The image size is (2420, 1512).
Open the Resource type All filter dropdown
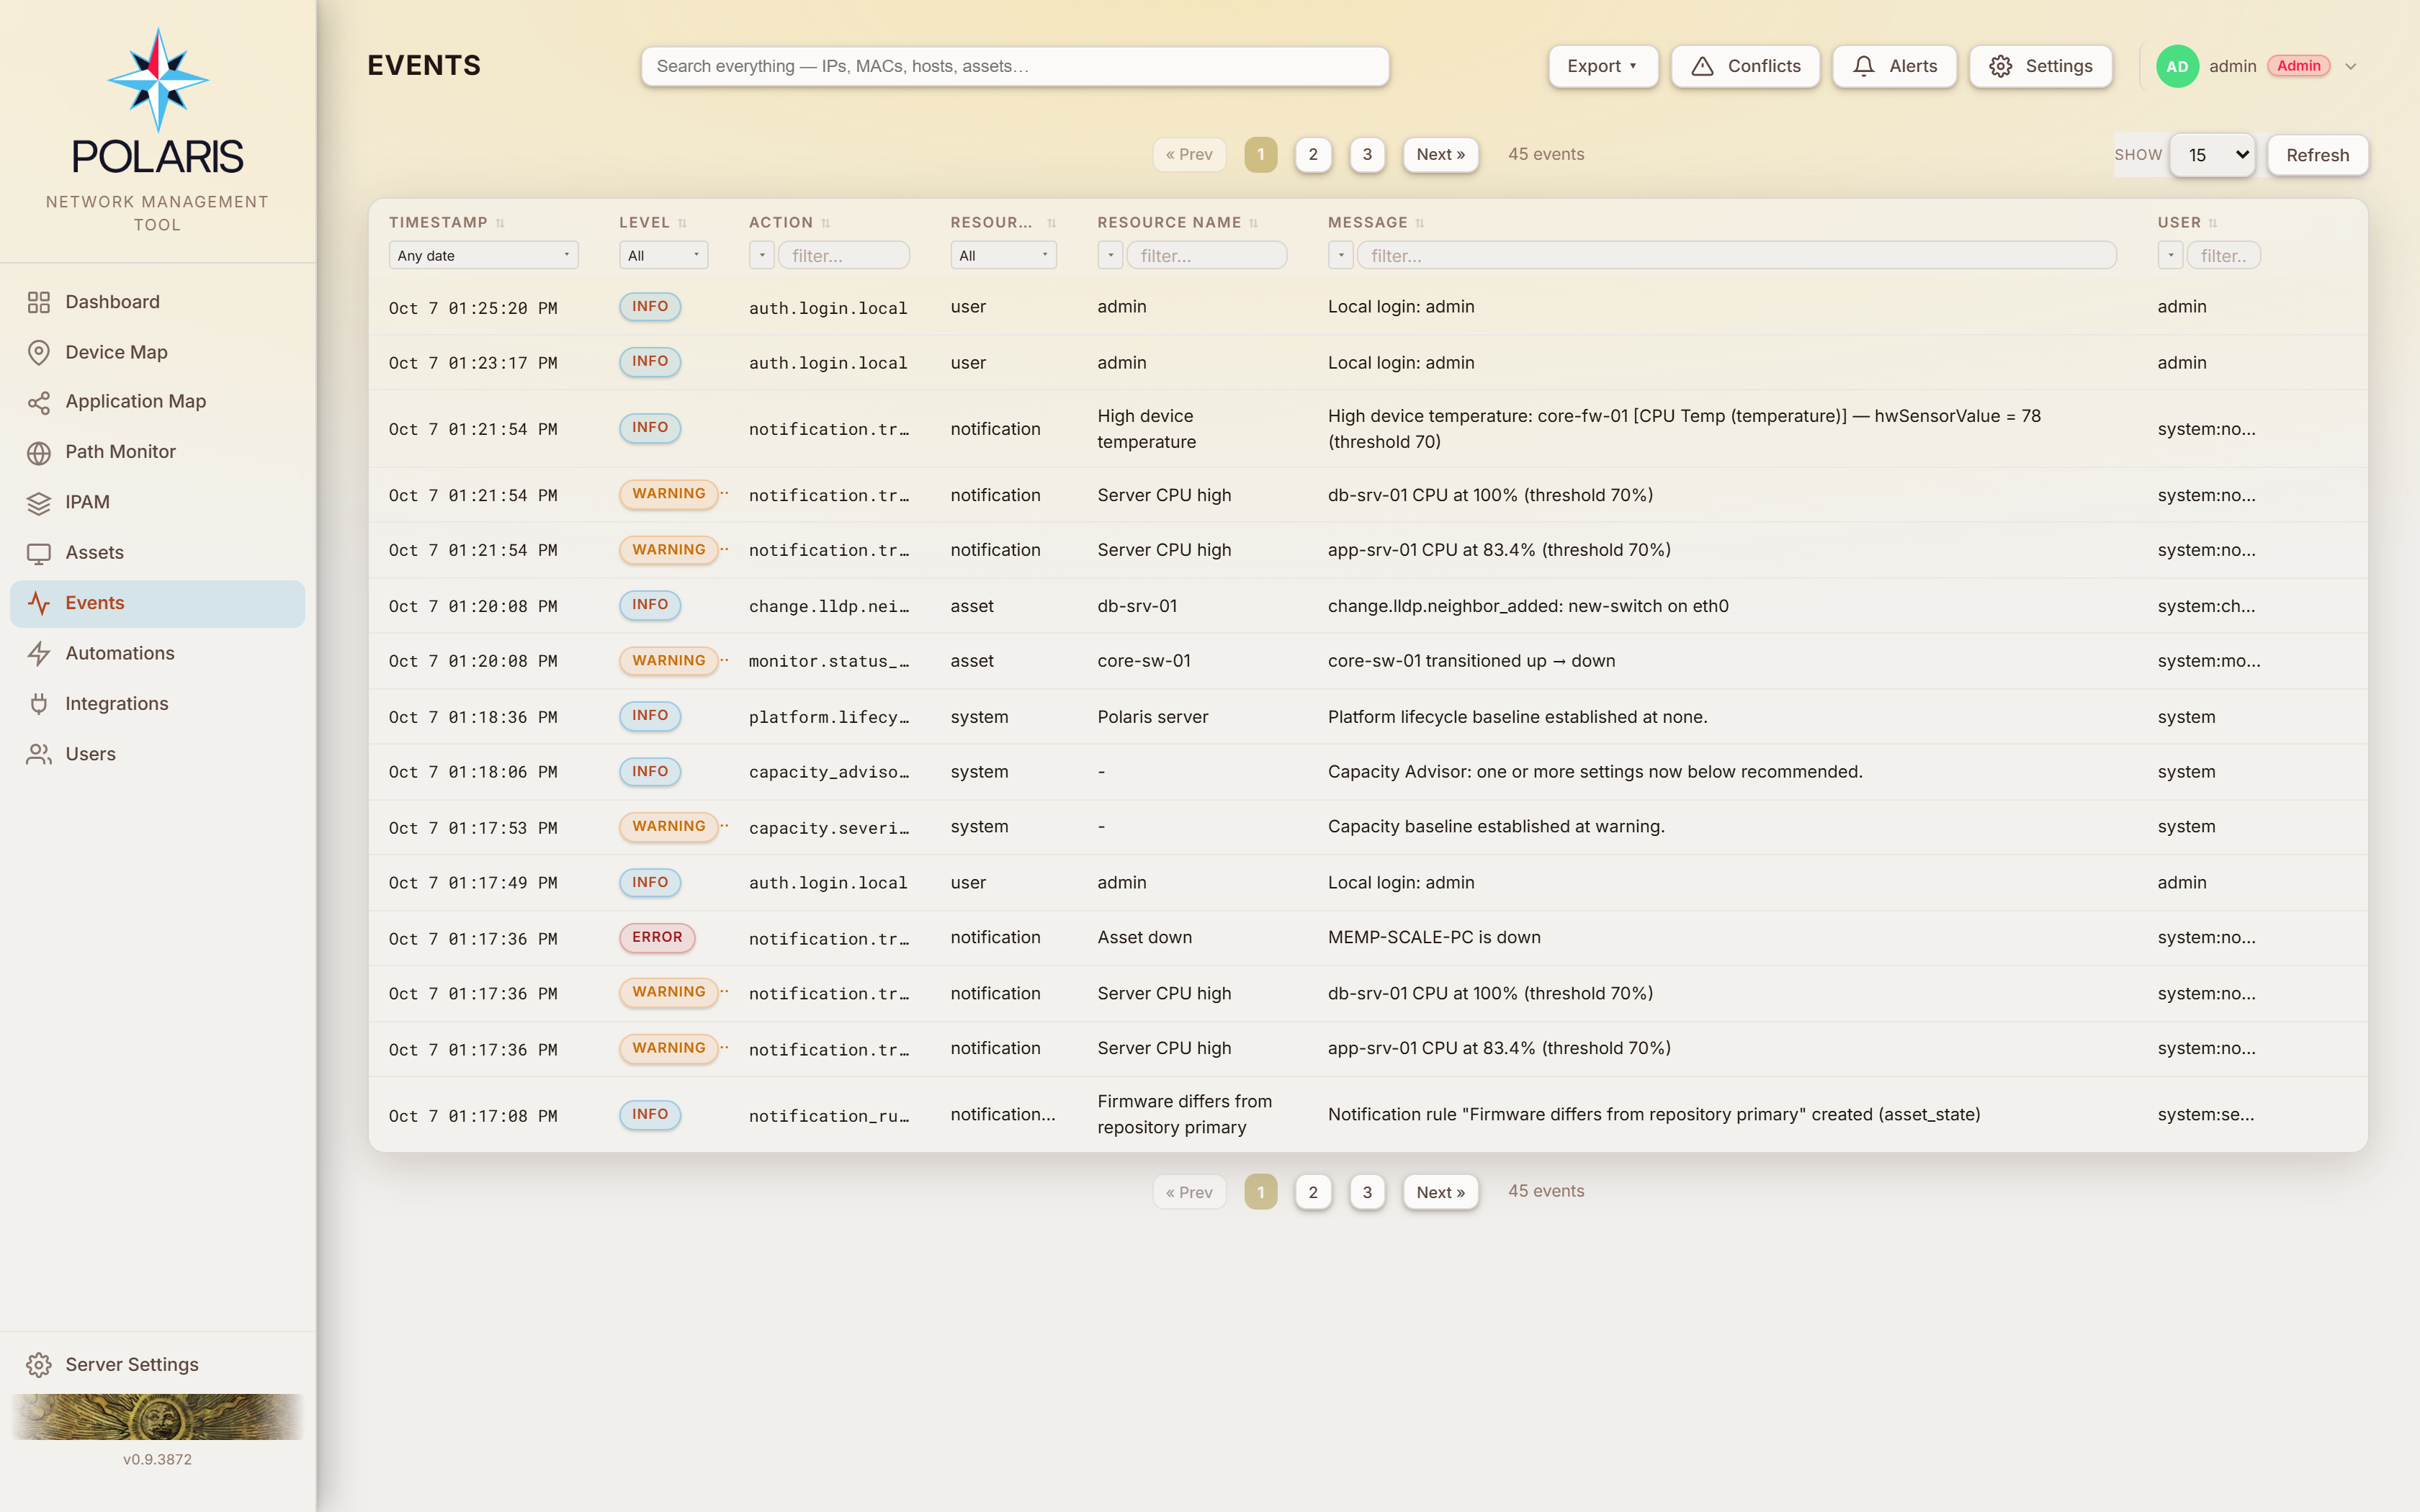coord(1003,255)
